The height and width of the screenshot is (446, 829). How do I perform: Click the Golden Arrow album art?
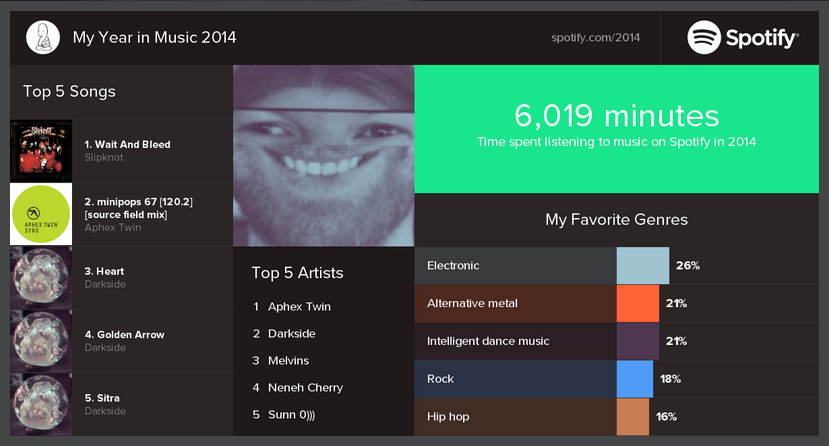point(41,341)
